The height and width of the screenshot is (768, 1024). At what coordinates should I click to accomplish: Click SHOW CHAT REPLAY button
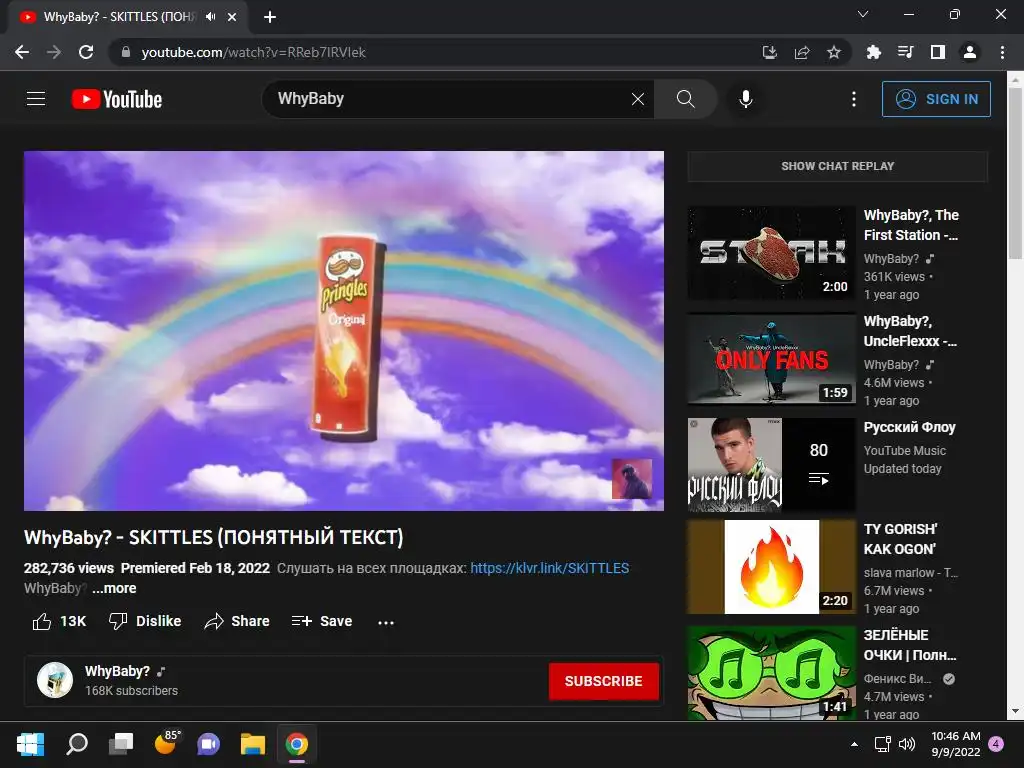click(x=837, y=166)
